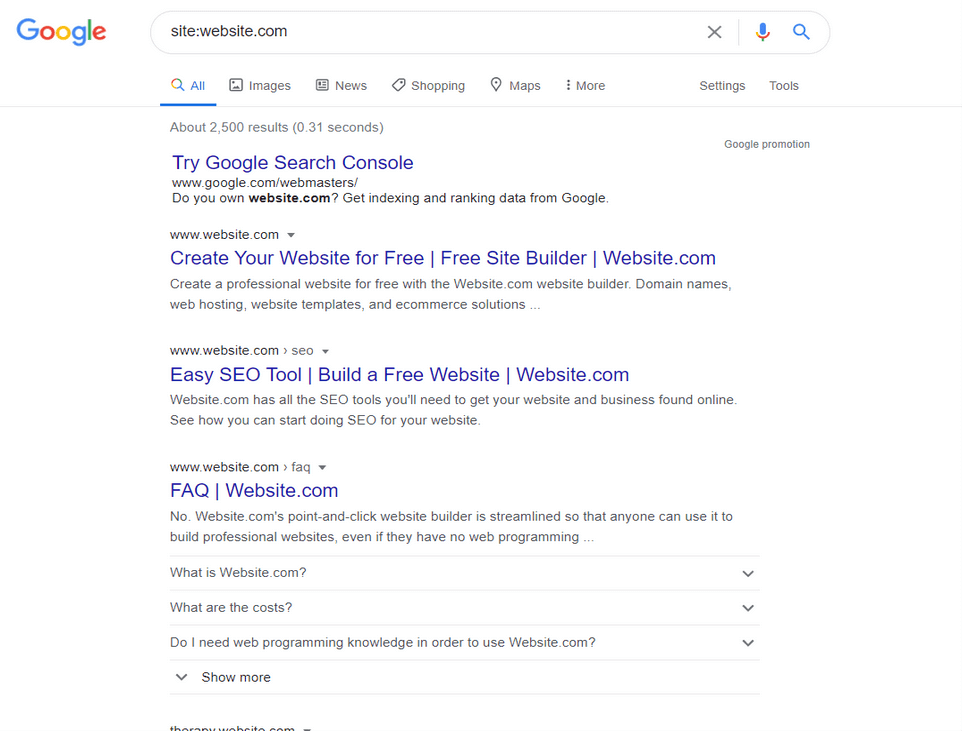
Task: Expand the question 'What are the costs?'
Action: (x=748, y=607)
